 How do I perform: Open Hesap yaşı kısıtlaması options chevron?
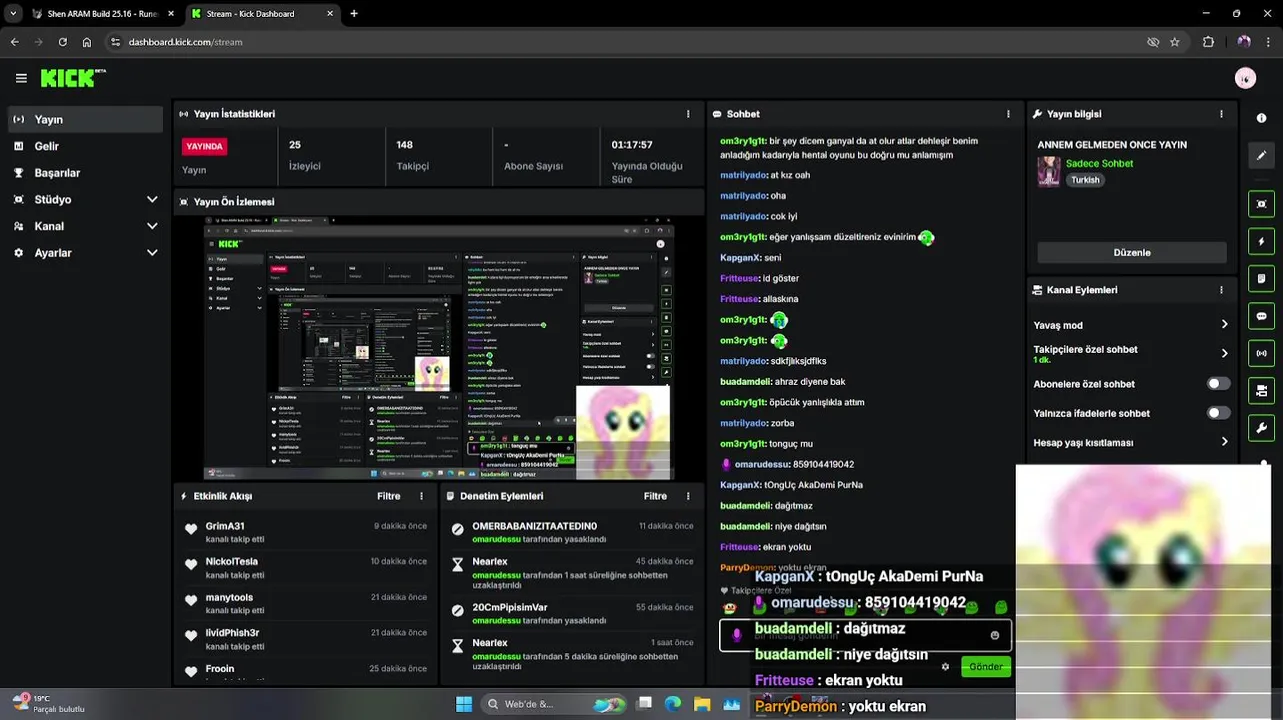point(1224,442)
